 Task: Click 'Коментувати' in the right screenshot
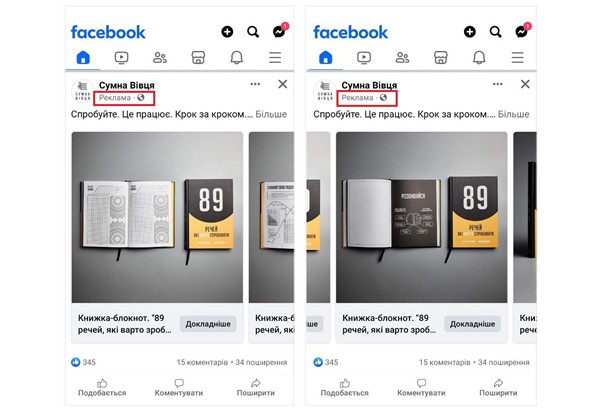421,388
